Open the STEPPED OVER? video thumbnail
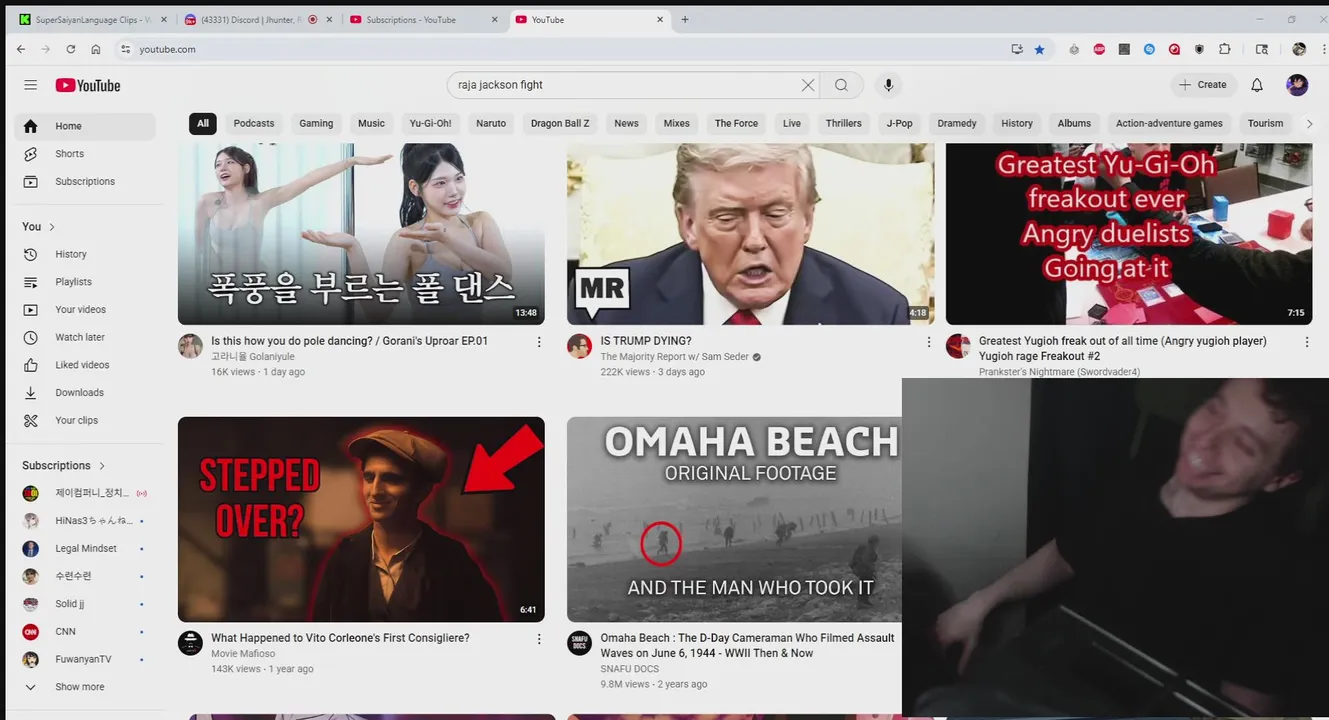1329x720 pixels. tap(361, 520)
